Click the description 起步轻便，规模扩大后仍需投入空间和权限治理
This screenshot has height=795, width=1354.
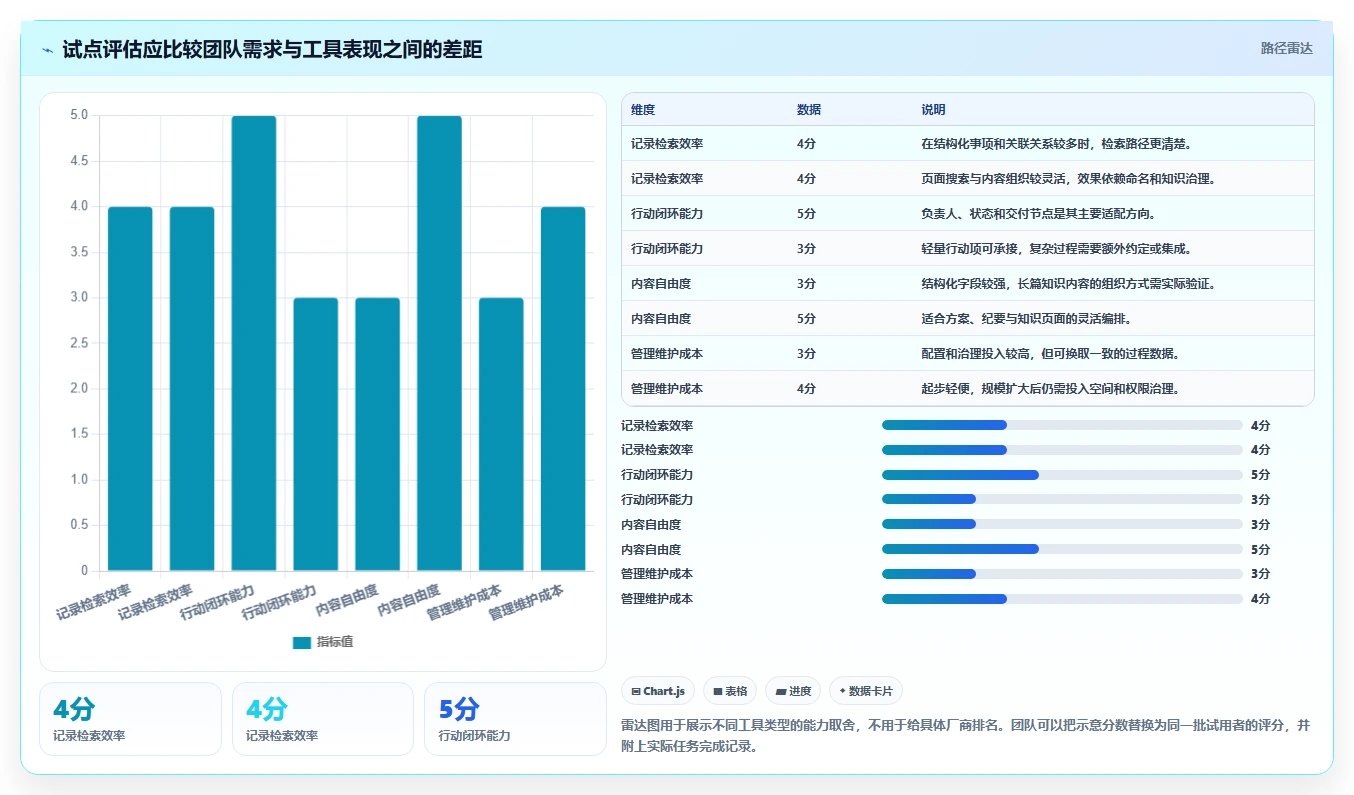point(1050,388)
